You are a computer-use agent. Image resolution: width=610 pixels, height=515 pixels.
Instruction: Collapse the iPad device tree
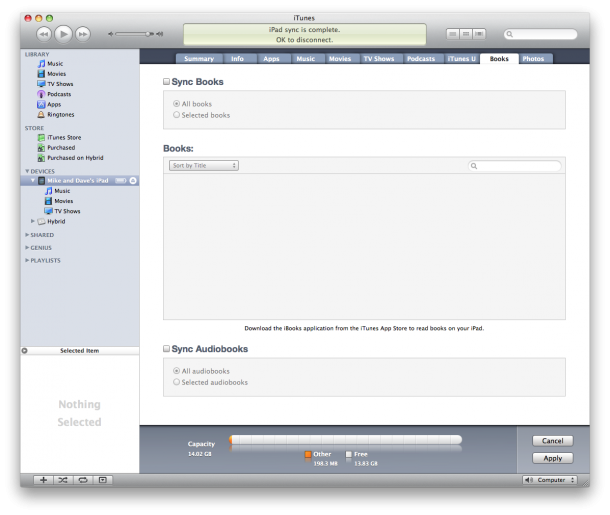33,180
